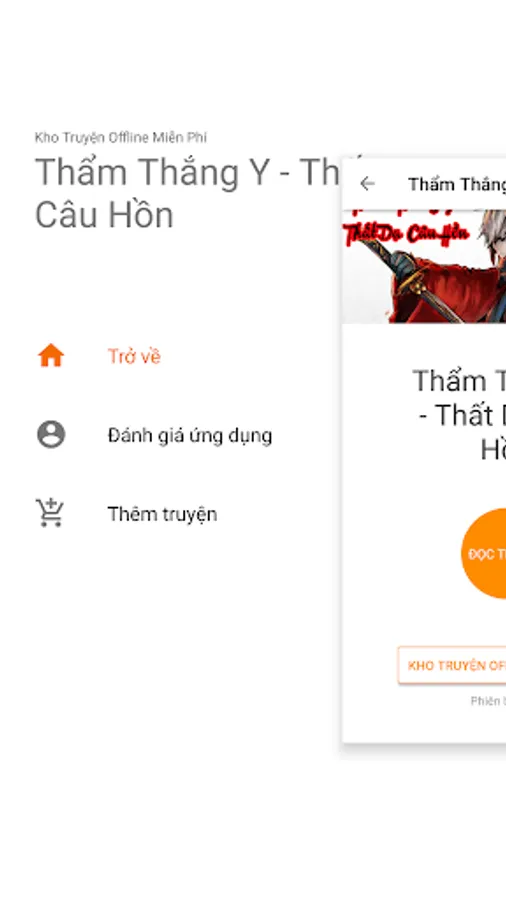Start reading with the orange round button

[484, 553]
